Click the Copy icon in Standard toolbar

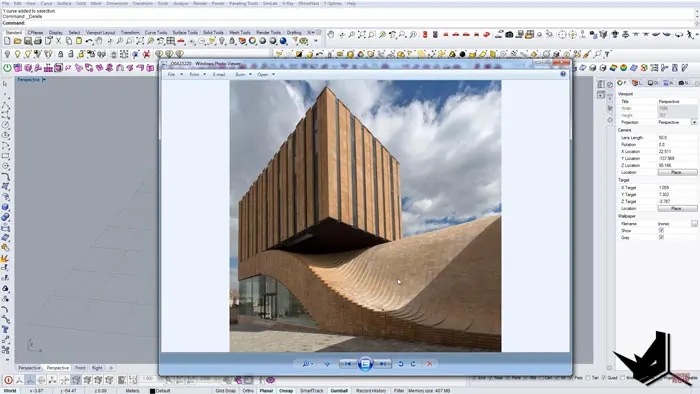tap(69, 41)
